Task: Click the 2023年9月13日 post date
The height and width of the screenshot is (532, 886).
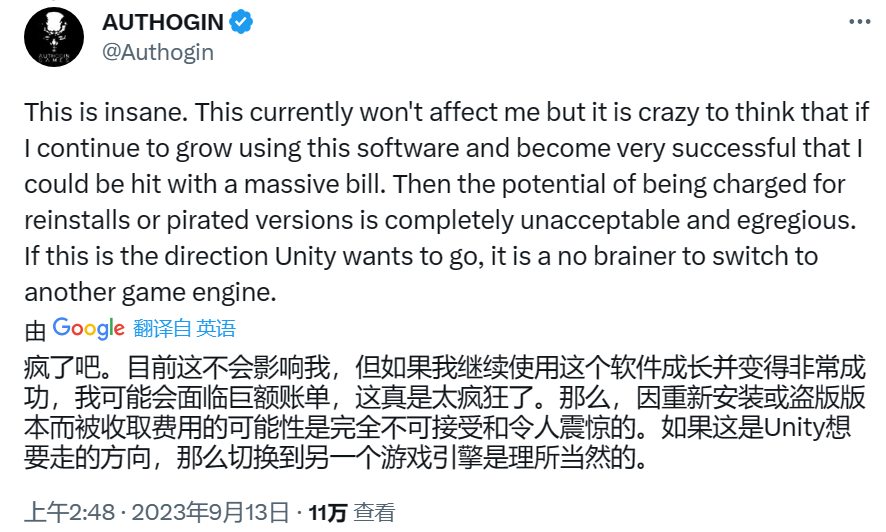Action: 218,513
